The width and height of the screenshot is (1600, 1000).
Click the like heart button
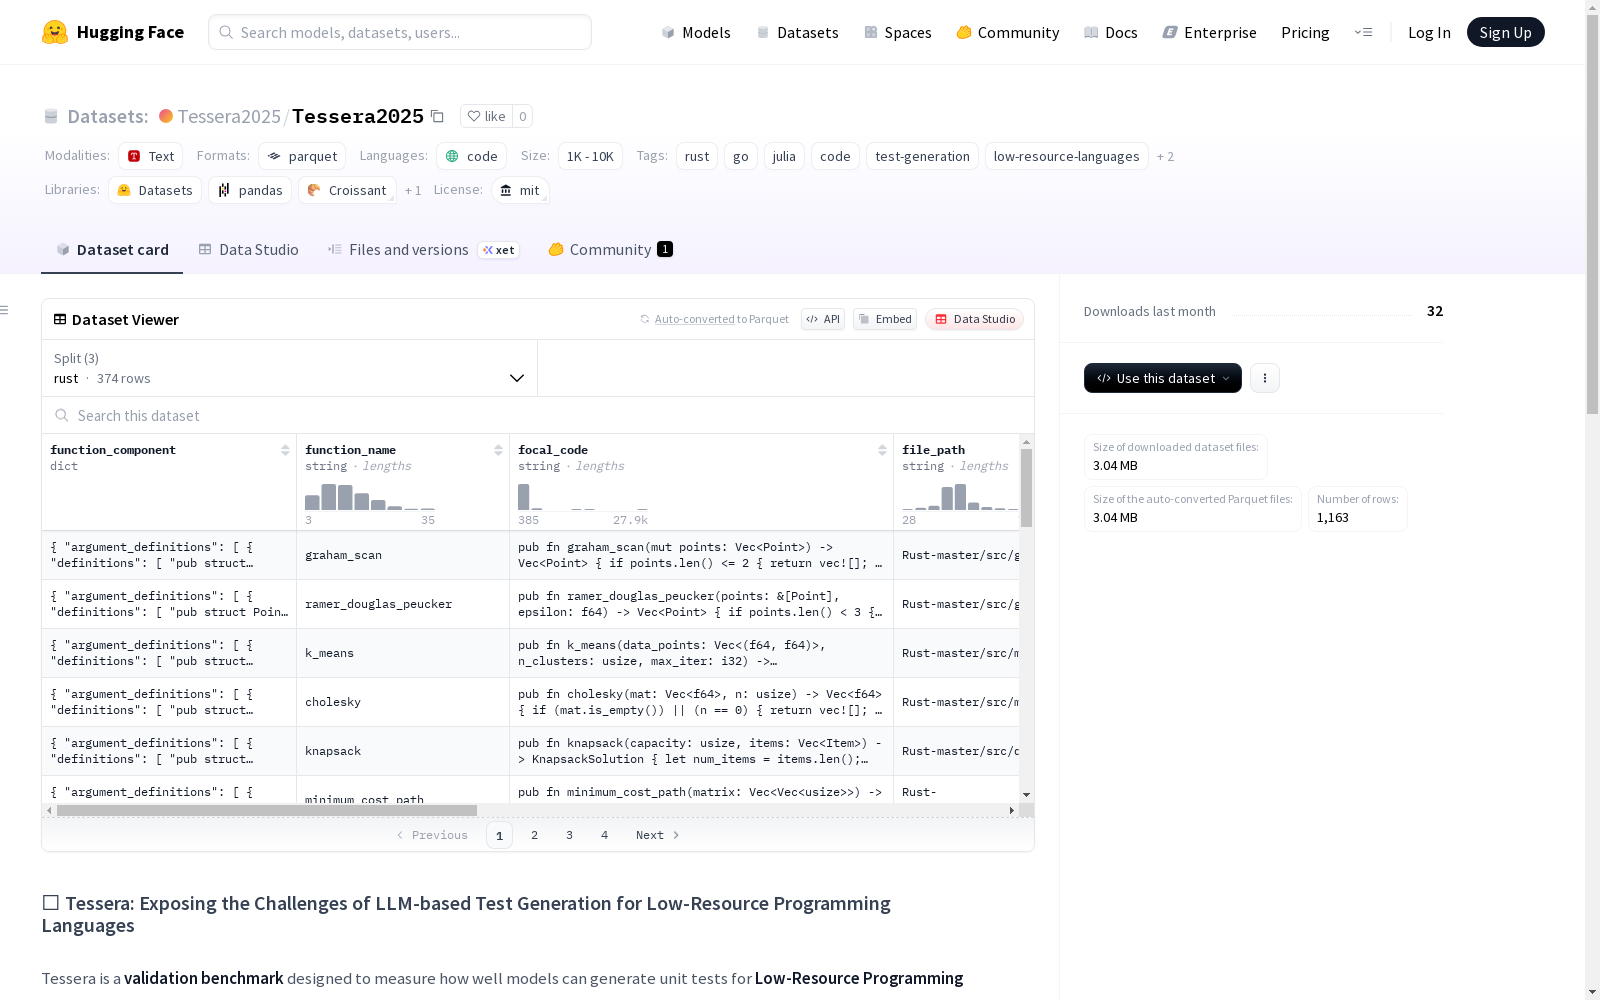(487, 116)
